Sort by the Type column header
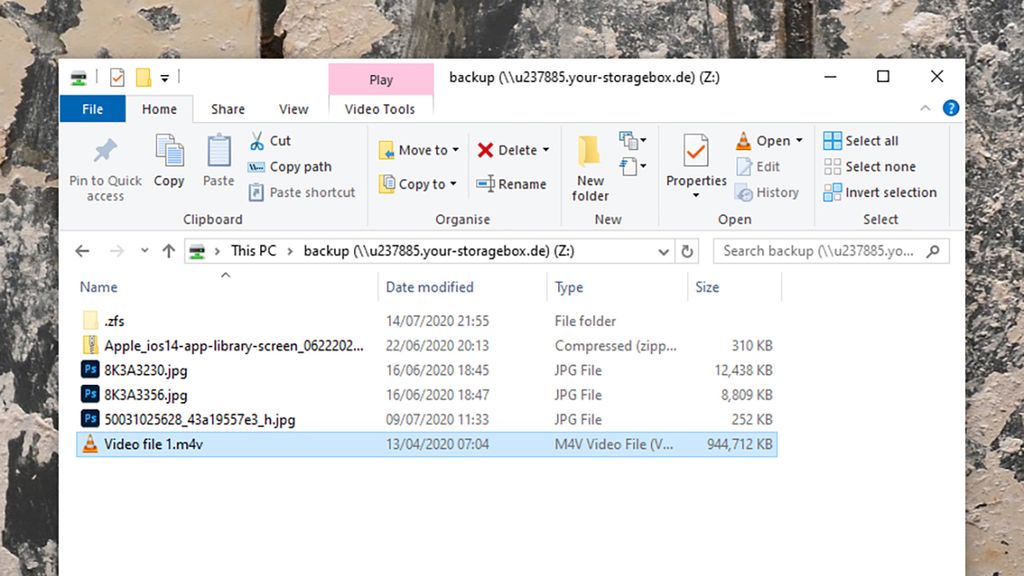This screenshot has height=576, width=1024. point(569,287)
